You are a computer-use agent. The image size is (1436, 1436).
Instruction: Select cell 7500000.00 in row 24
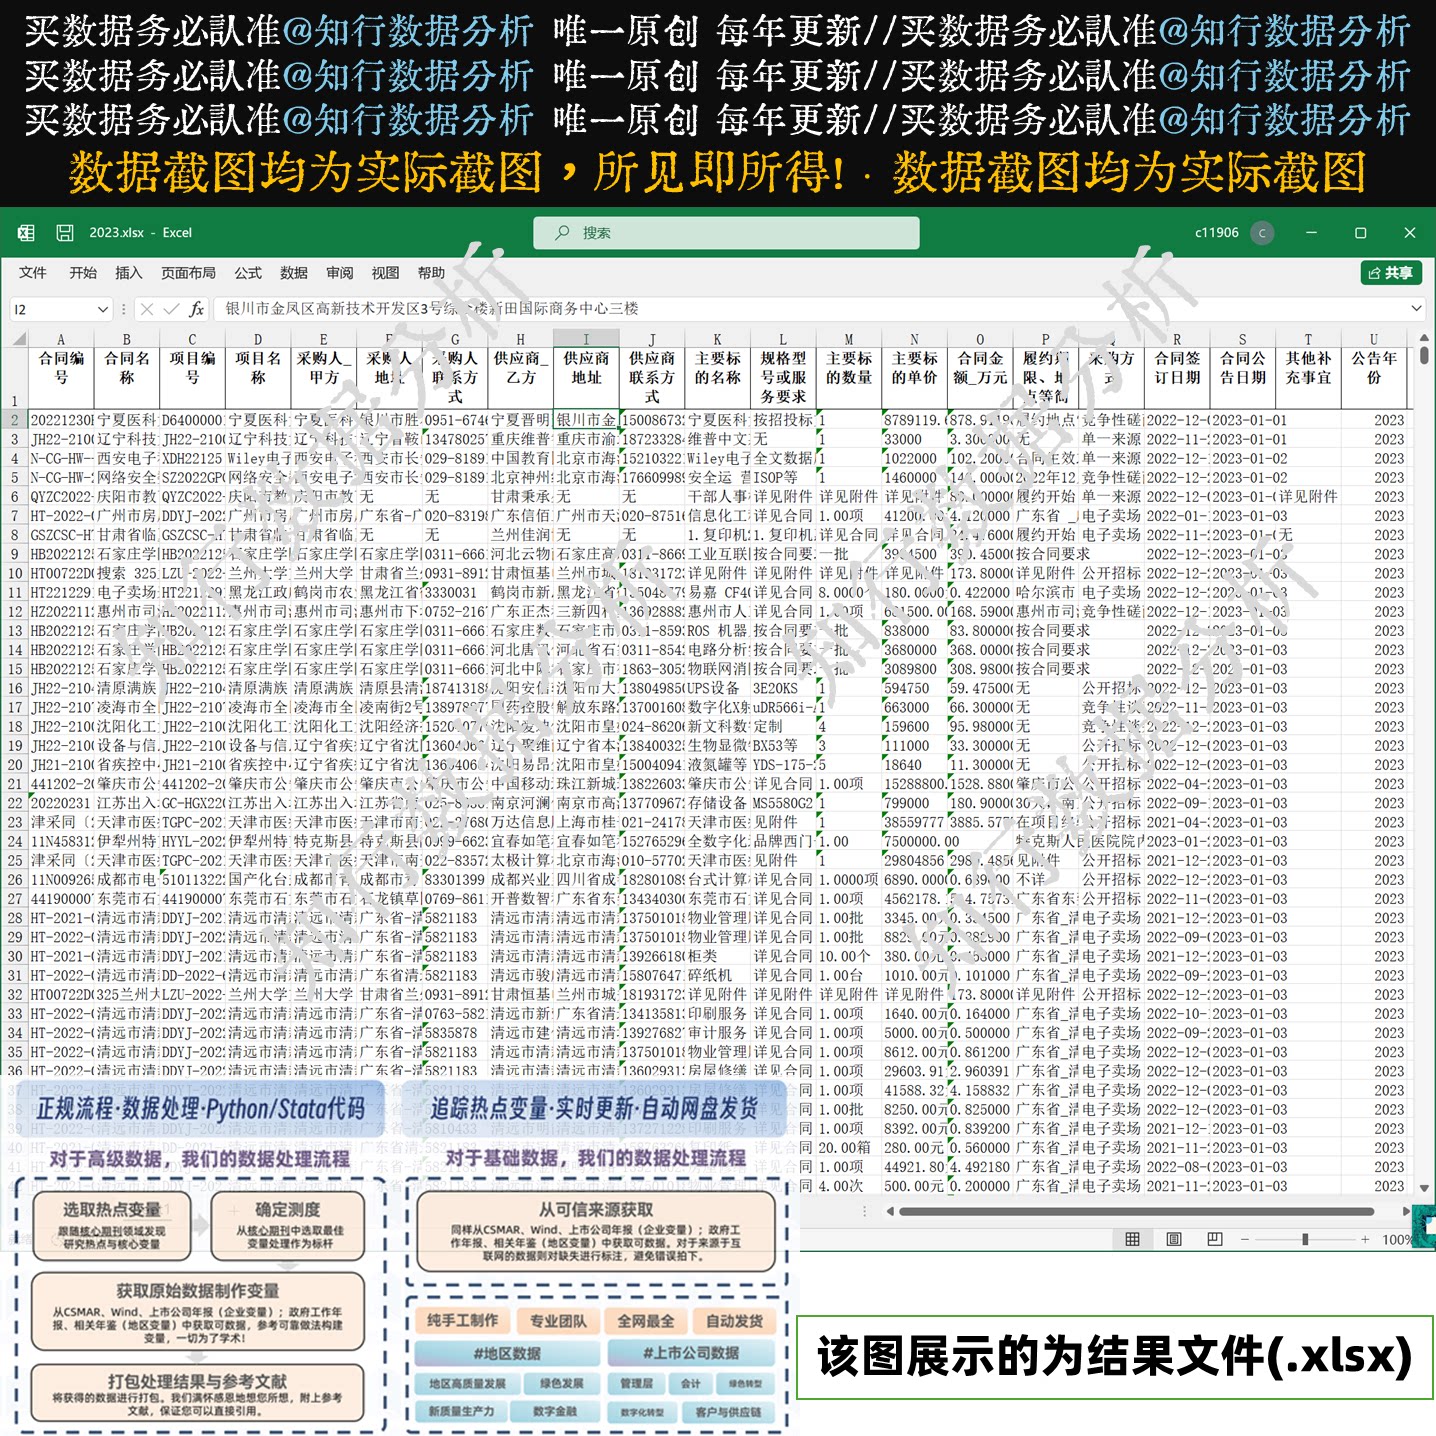point(914,842)
